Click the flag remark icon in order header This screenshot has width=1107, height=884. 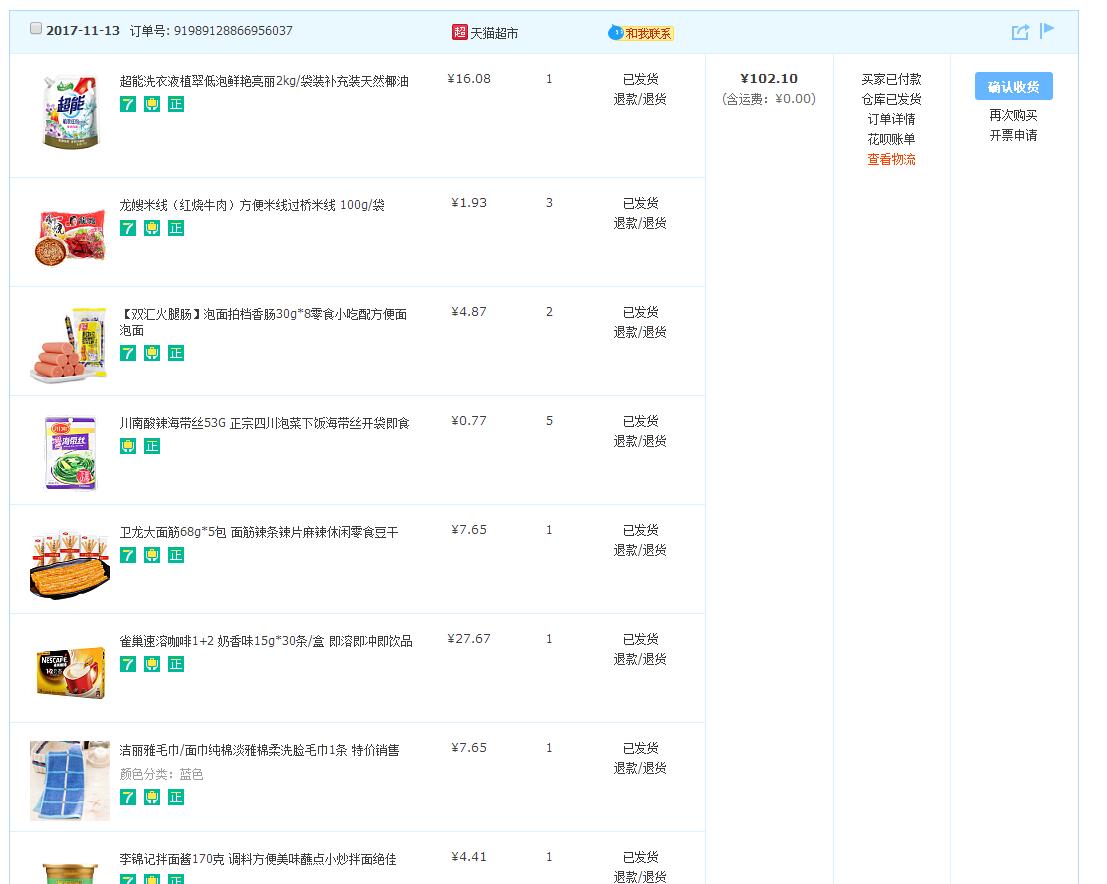1047,31
